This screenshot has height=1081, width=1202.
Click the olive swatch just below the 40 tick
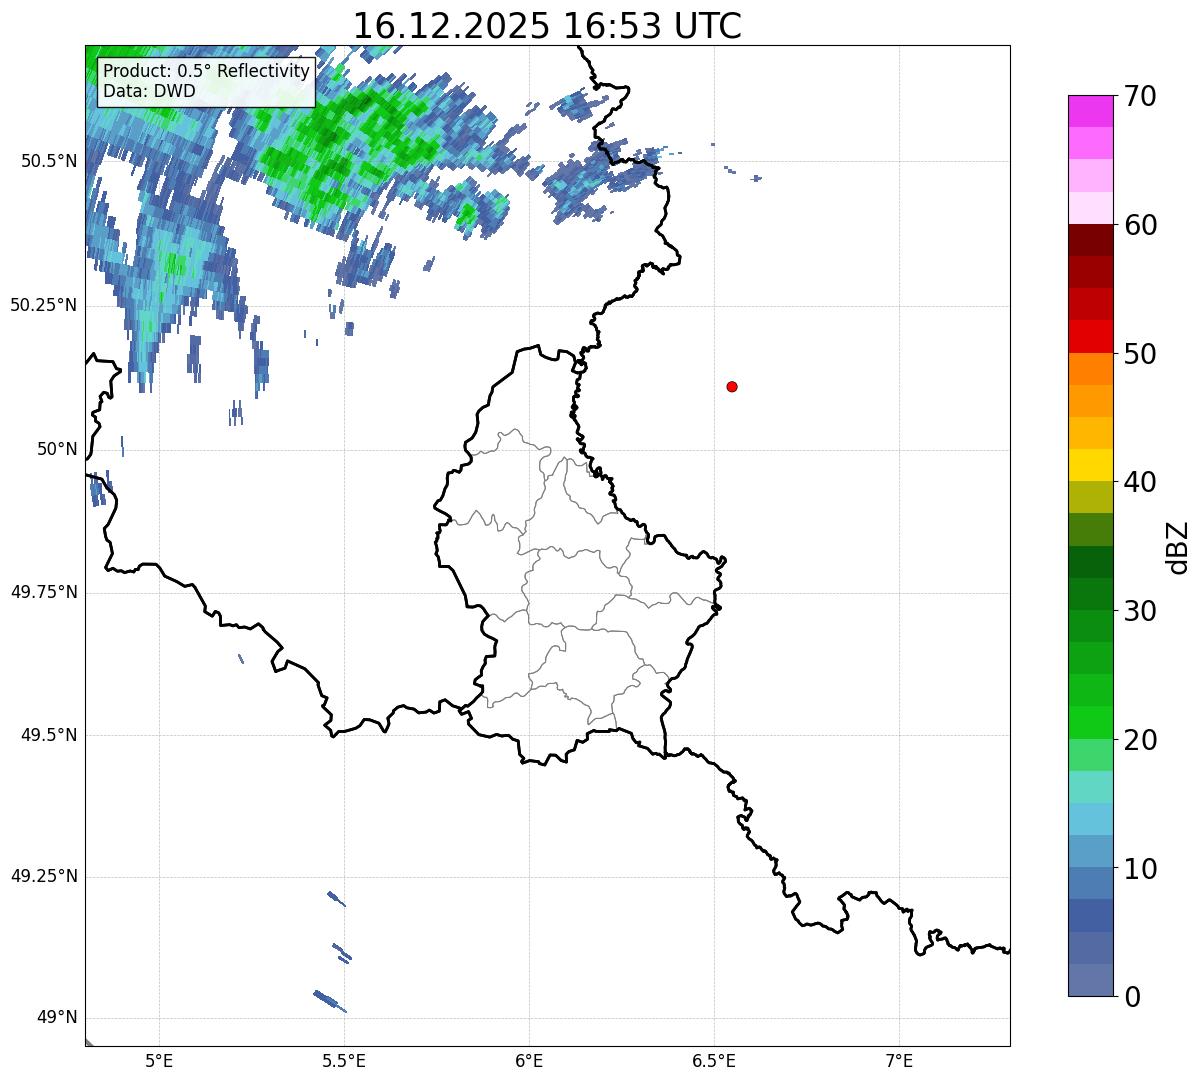(x=1090, y=497)
